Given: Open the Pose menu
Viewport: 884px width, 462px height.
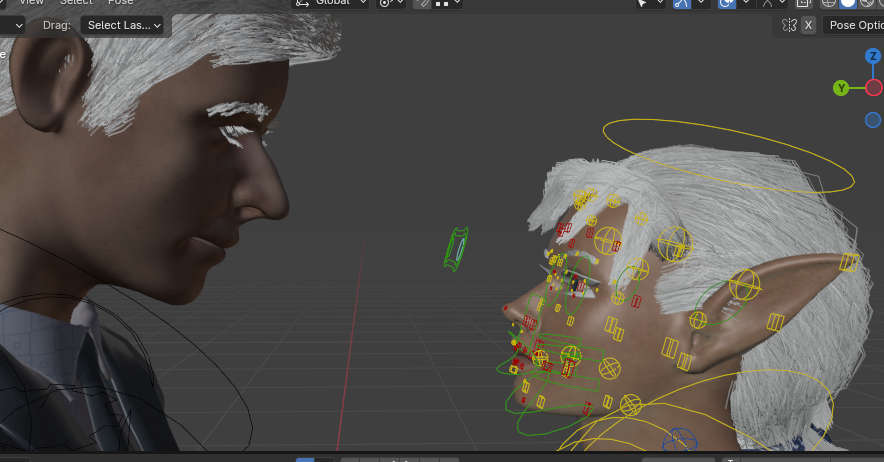Looking at the screenshot, I should click(120, 3).
